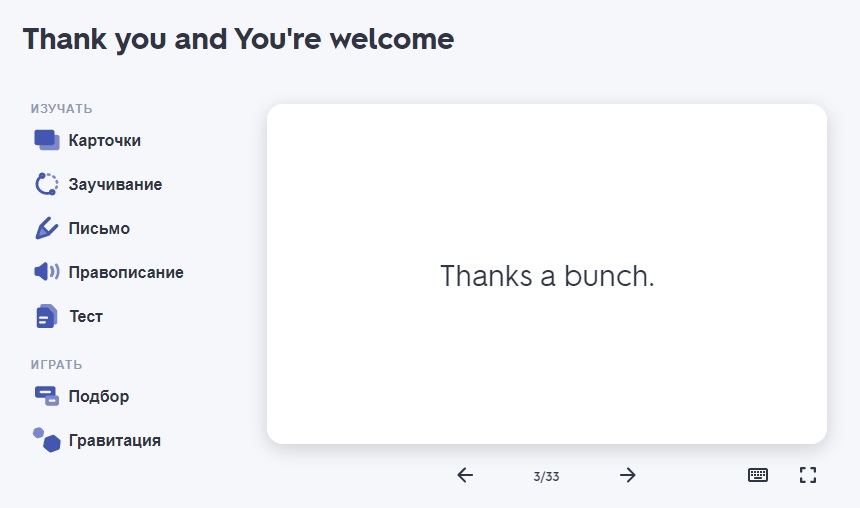Open the Заучивание study mode
Viewport: 860px width, 508px height.
(x=115, y=185)
